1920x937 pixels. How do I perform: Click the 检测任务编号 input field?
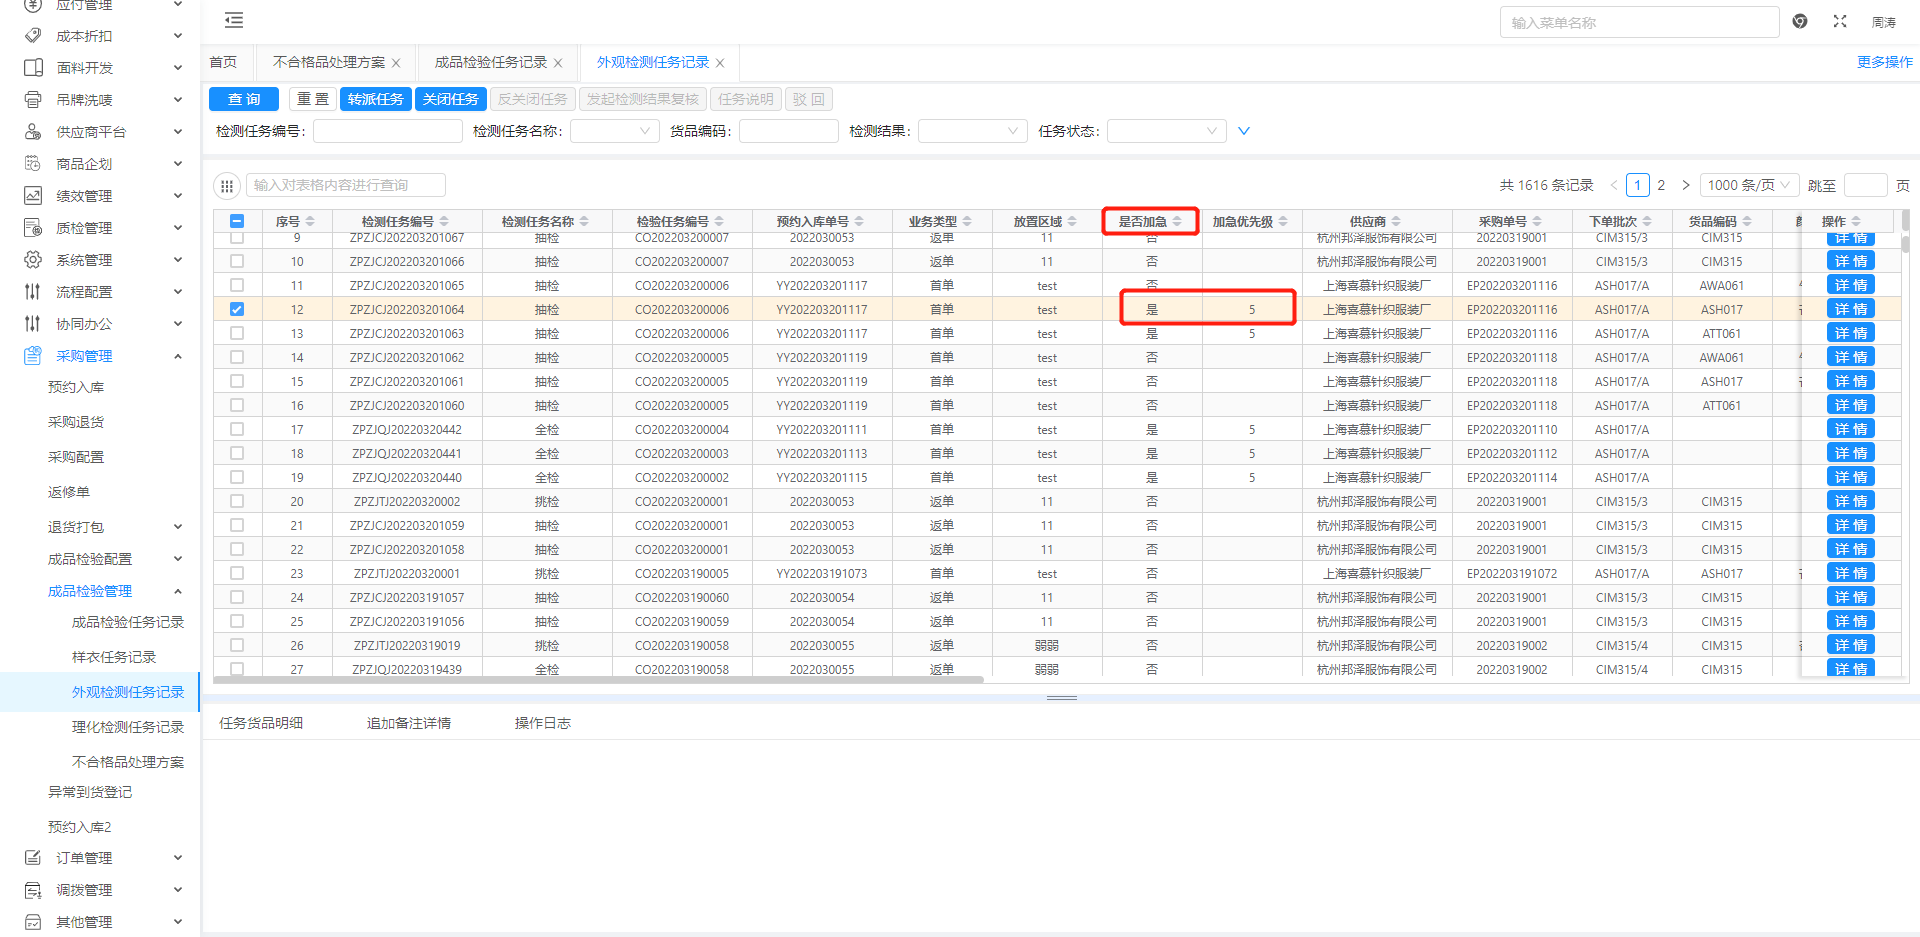click(x=387, y=131)
